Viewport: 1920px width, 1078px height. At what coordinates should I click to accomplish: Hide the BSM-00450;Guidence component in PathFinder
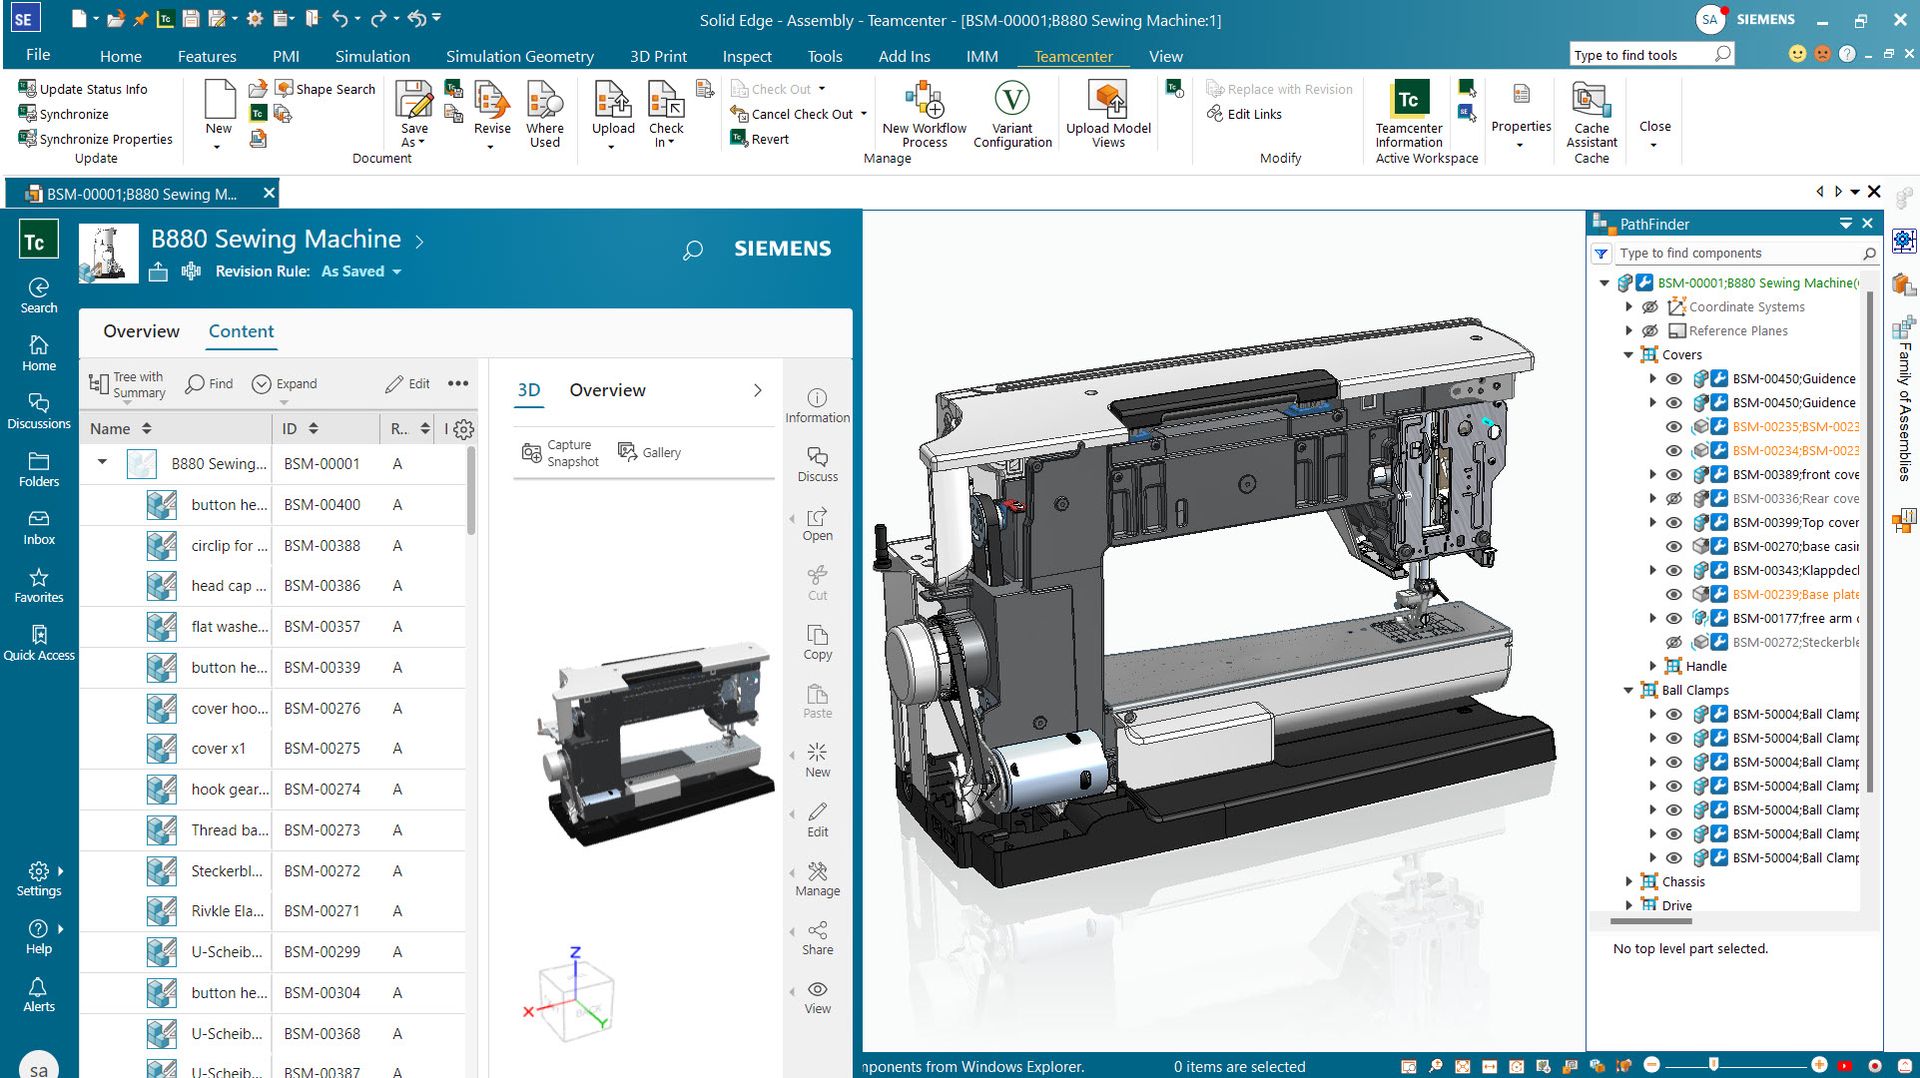1675,378
